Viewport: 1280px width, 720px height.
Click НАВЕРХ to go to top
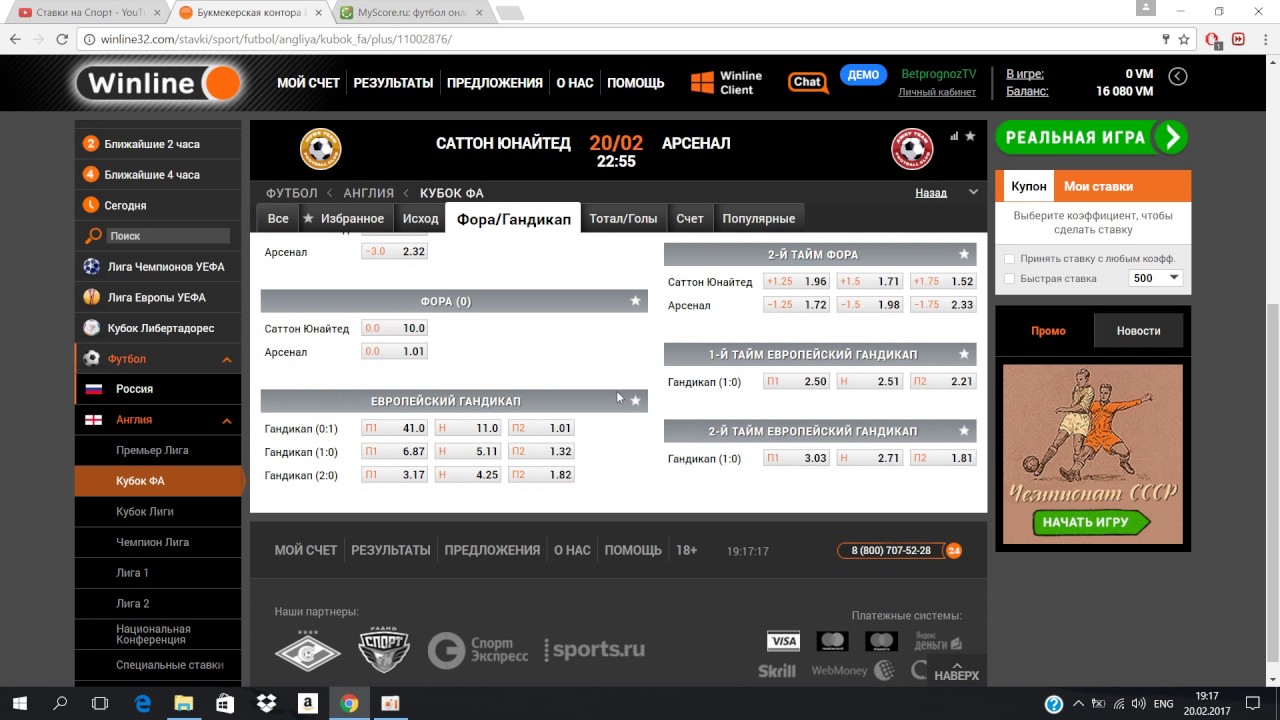(956, 671)
